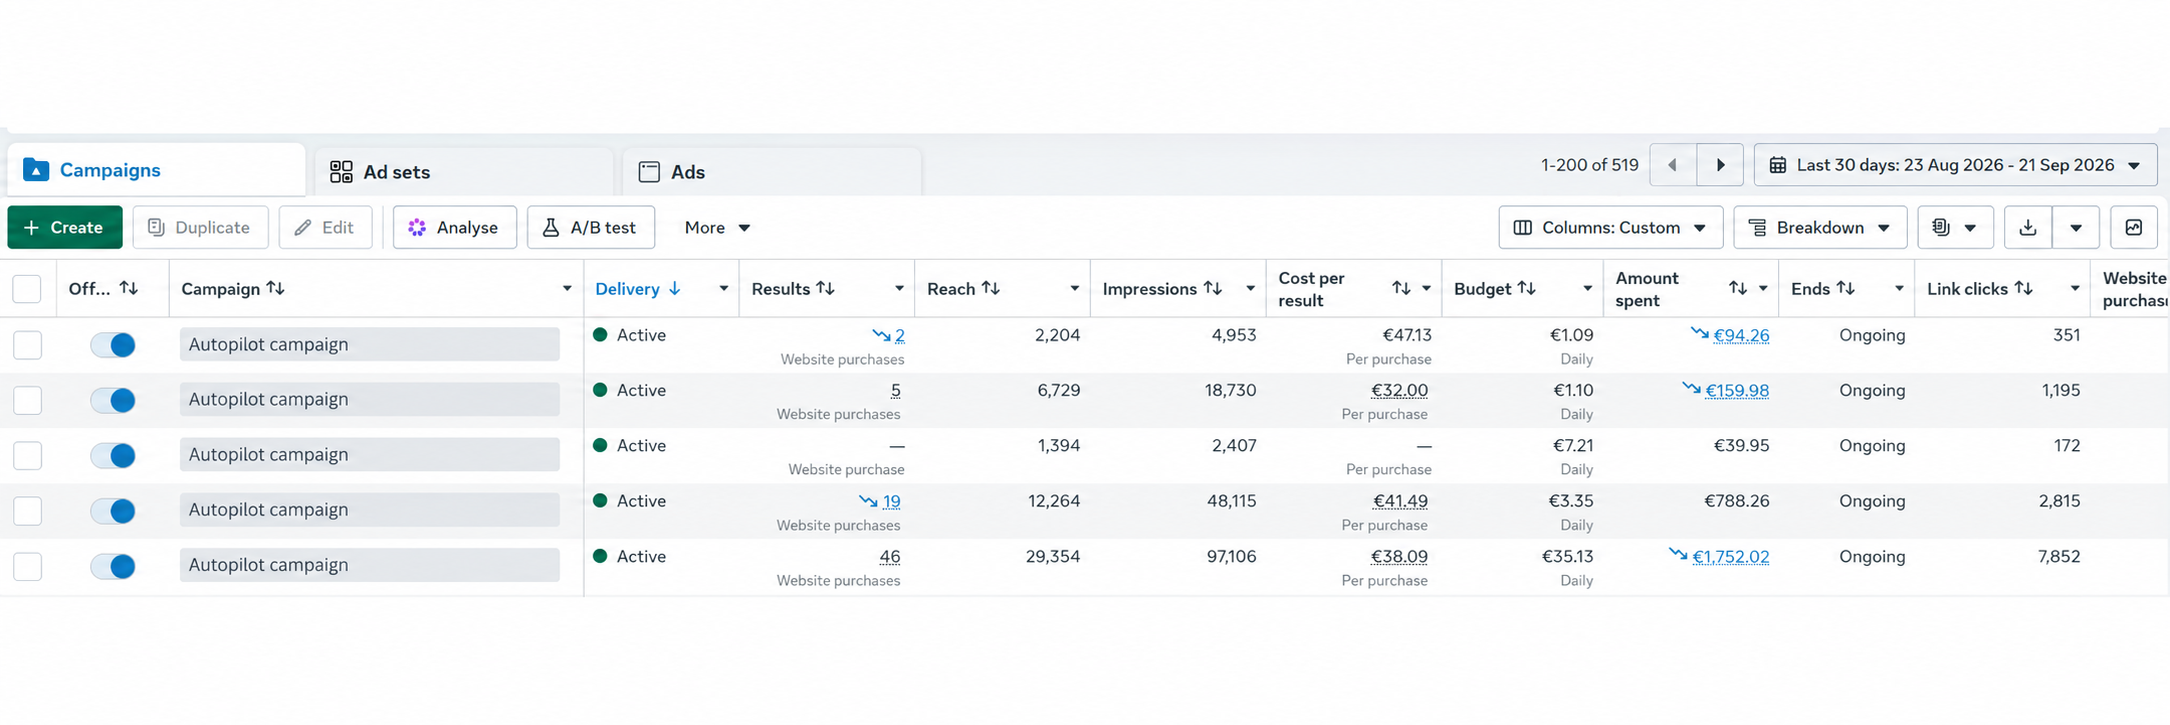Sort by Ends column arrows
This screenshot has height=725, width=2170.
click(1846, 288)
